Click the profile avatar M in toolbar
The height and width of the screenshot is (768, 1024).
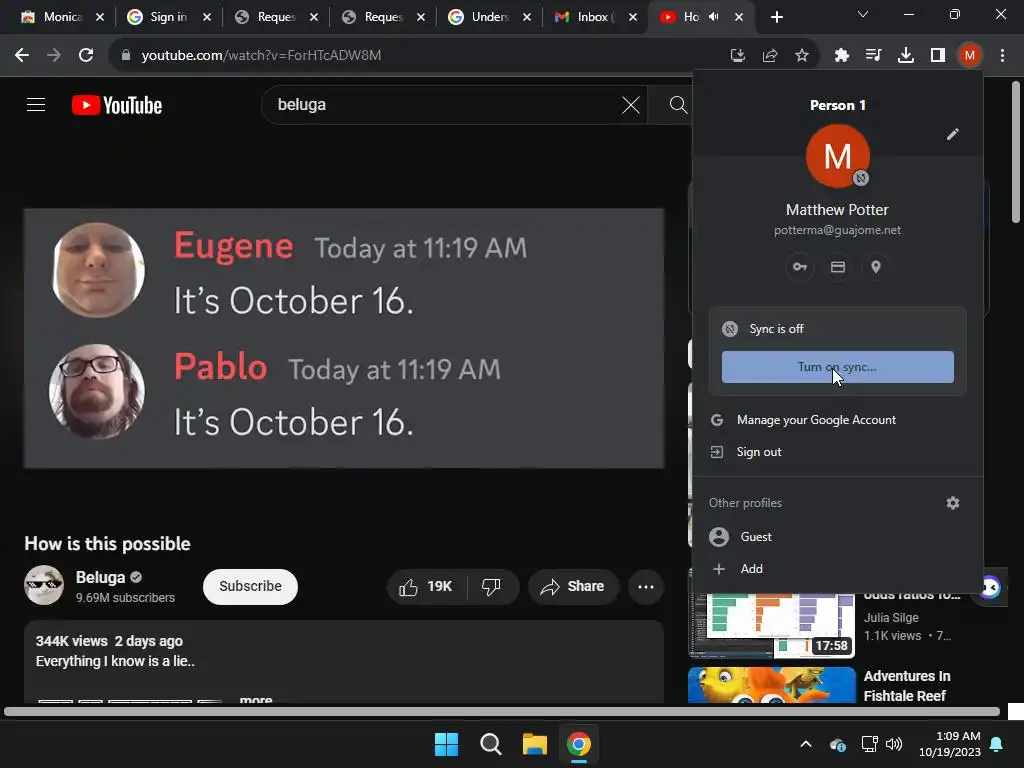(969, 56)
